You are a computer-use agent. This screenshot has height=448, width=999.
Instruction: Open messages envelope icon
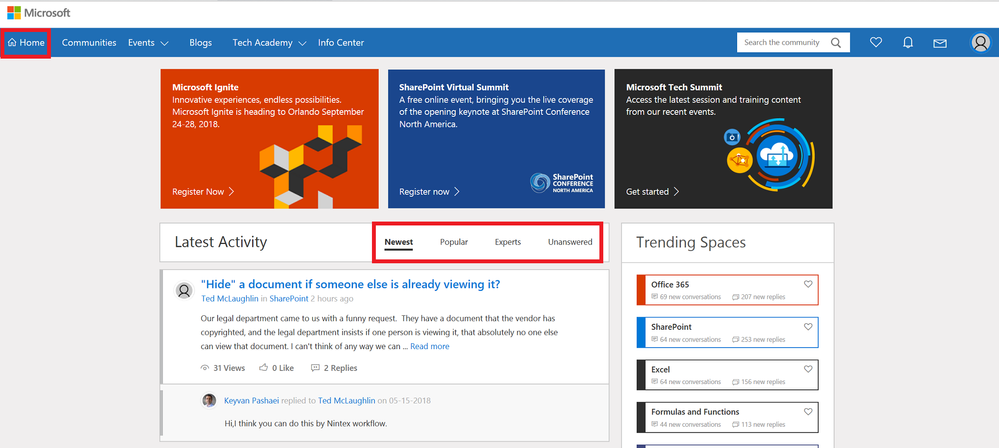(x=940, y=43)
